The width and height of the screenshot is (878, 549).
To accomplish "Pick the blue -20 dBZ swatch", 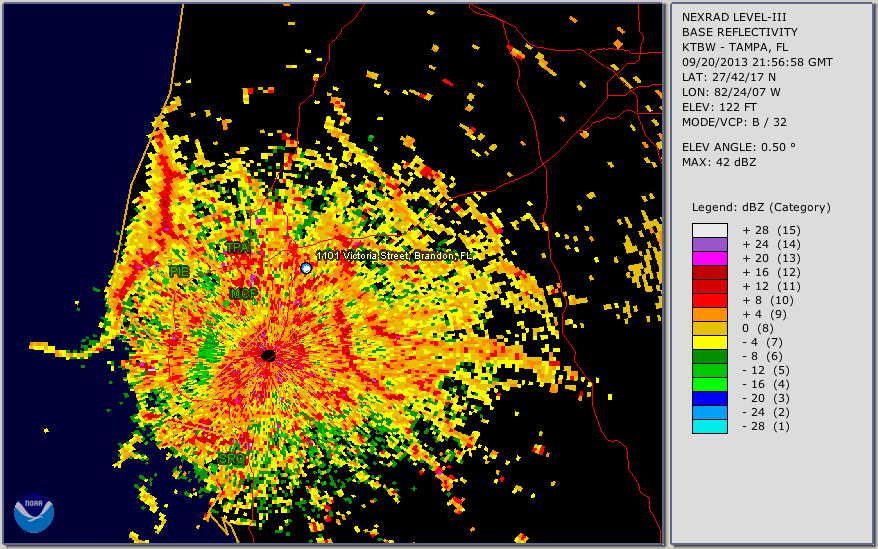I will tap(710, 398).
